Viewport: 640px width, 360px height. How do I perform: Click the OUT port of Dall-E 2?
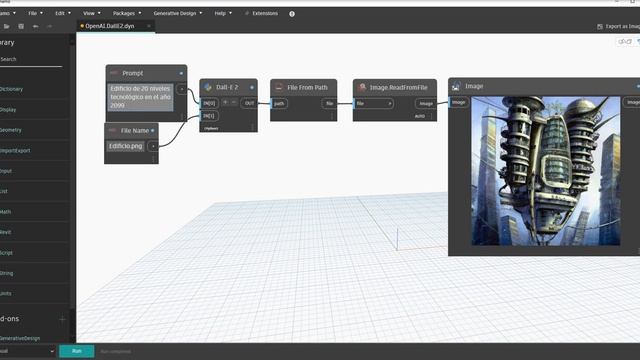tap(249, 103)
